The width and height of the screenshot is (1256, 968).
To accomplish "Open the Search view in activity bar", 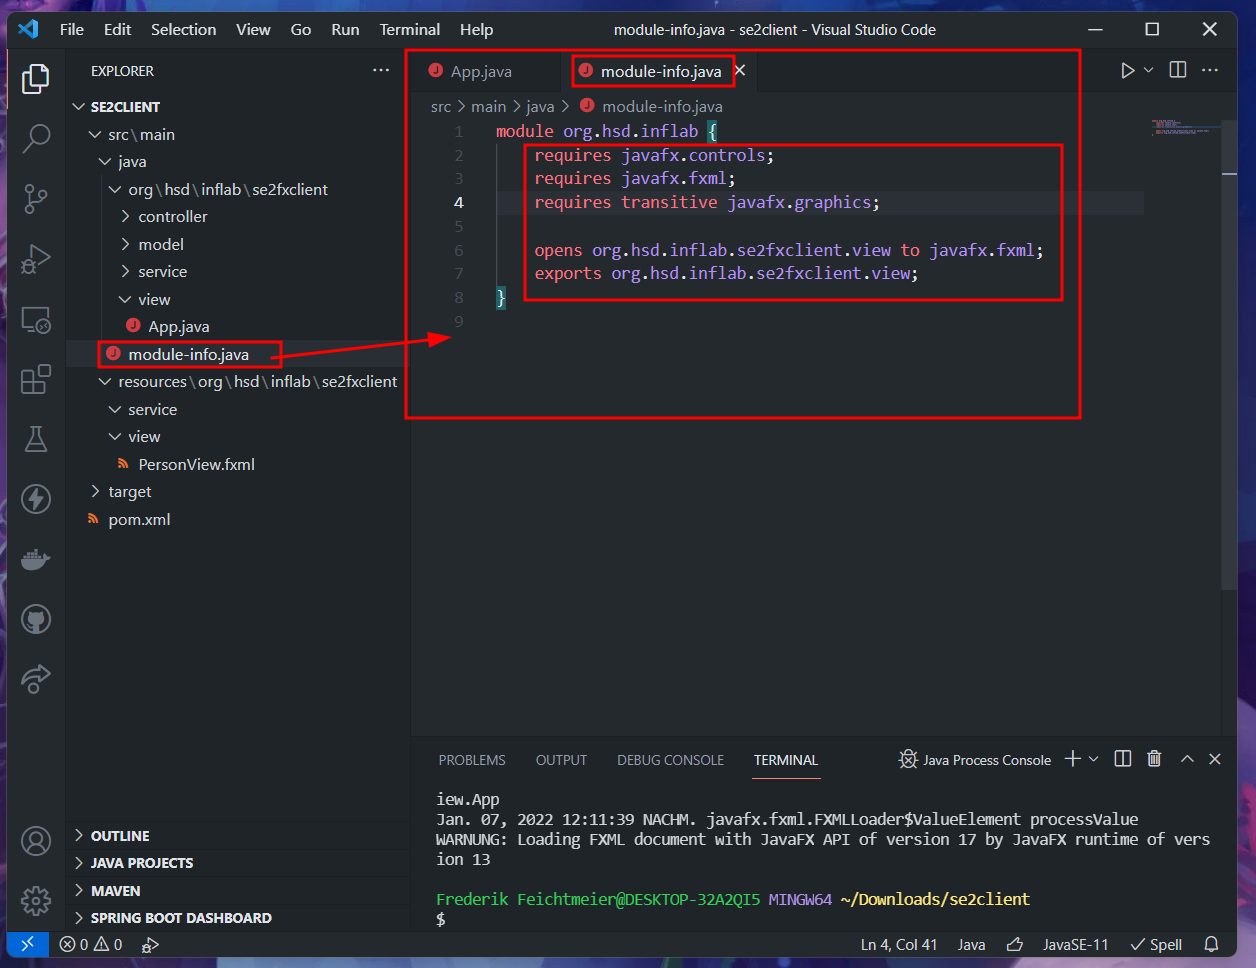I will (x=36, y=138).
